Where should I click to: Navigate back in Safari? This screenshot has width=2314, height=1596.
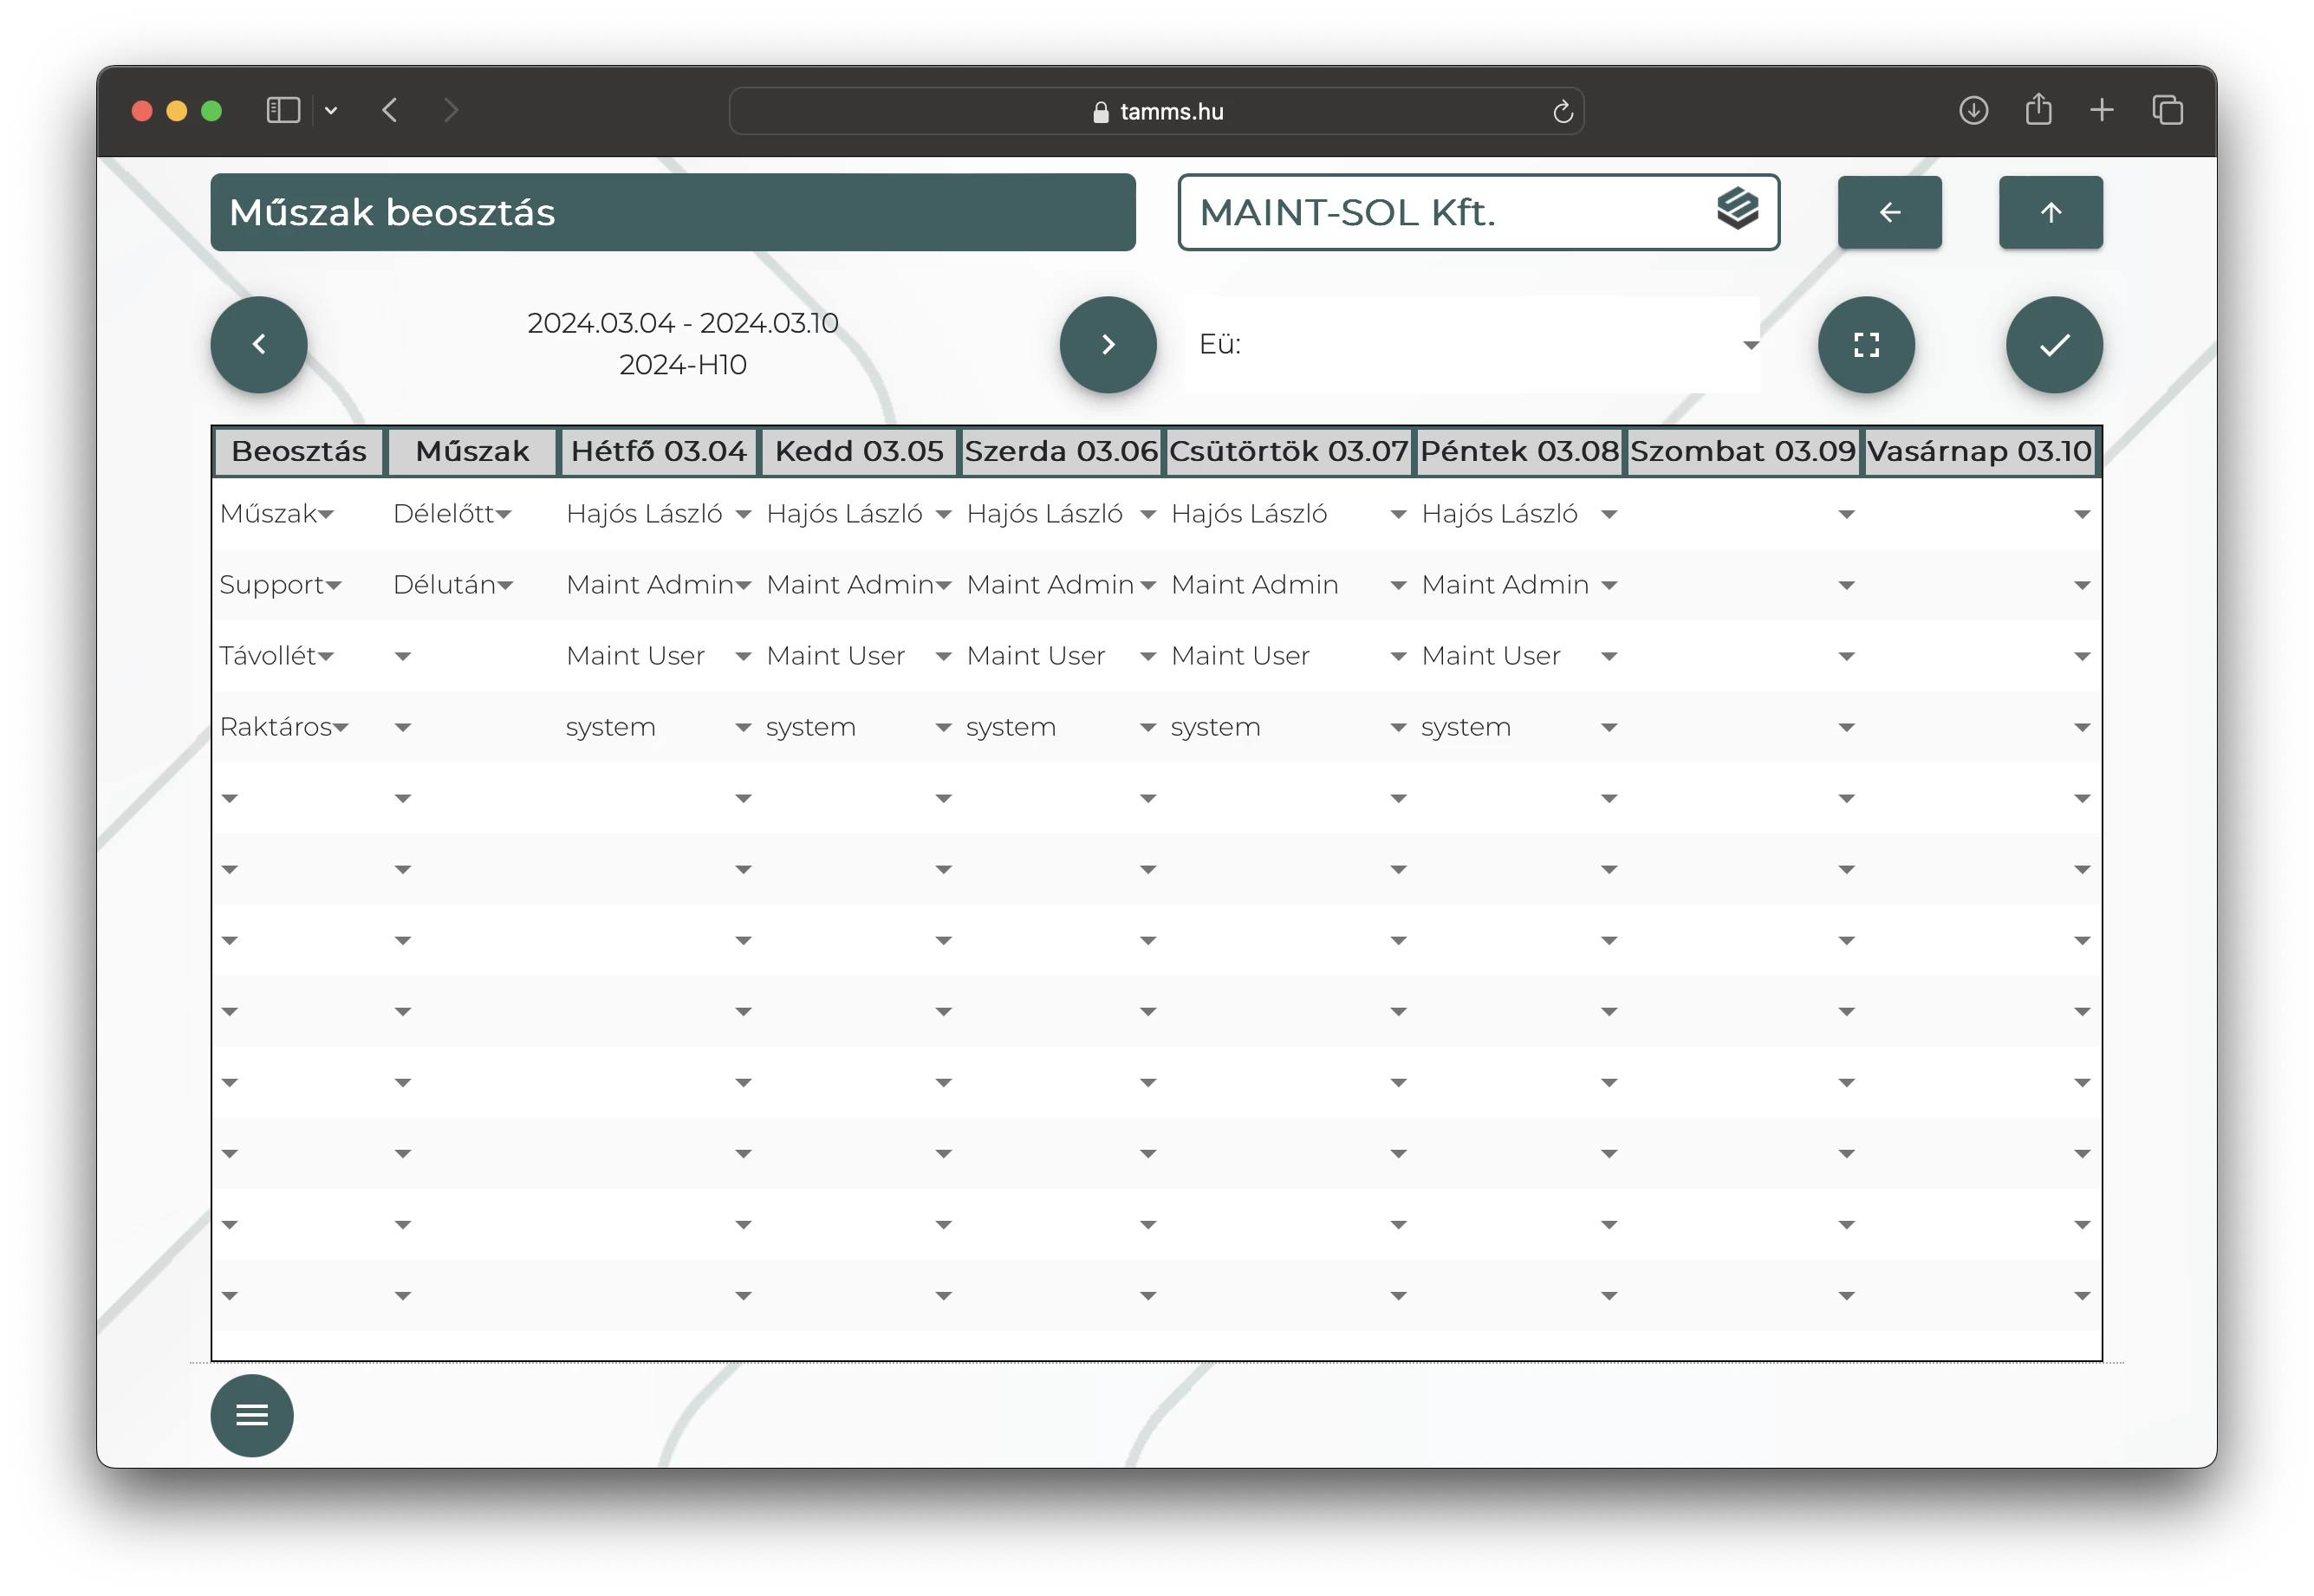pos(390,110)
